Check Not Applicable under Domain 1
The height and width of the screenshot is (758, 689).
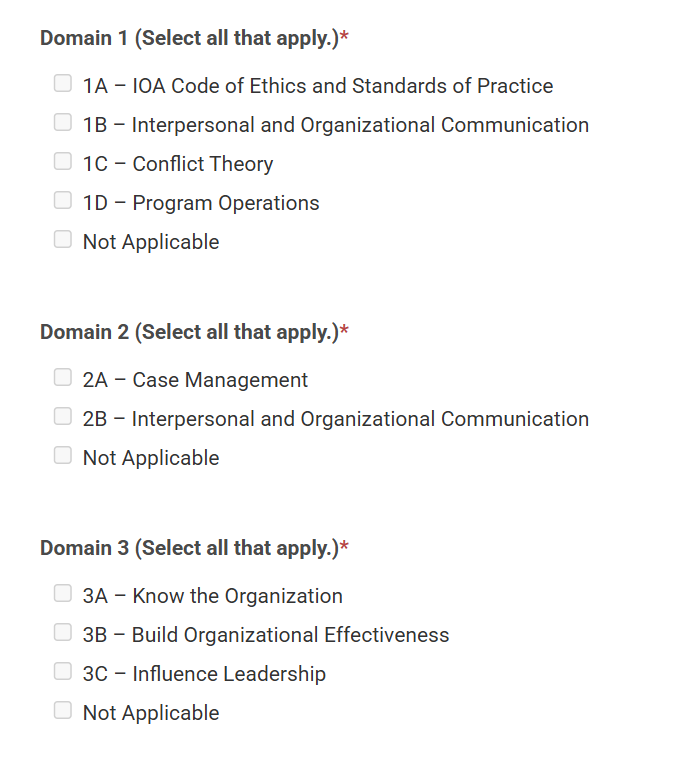pyautogui.click(x=63, y=239)
